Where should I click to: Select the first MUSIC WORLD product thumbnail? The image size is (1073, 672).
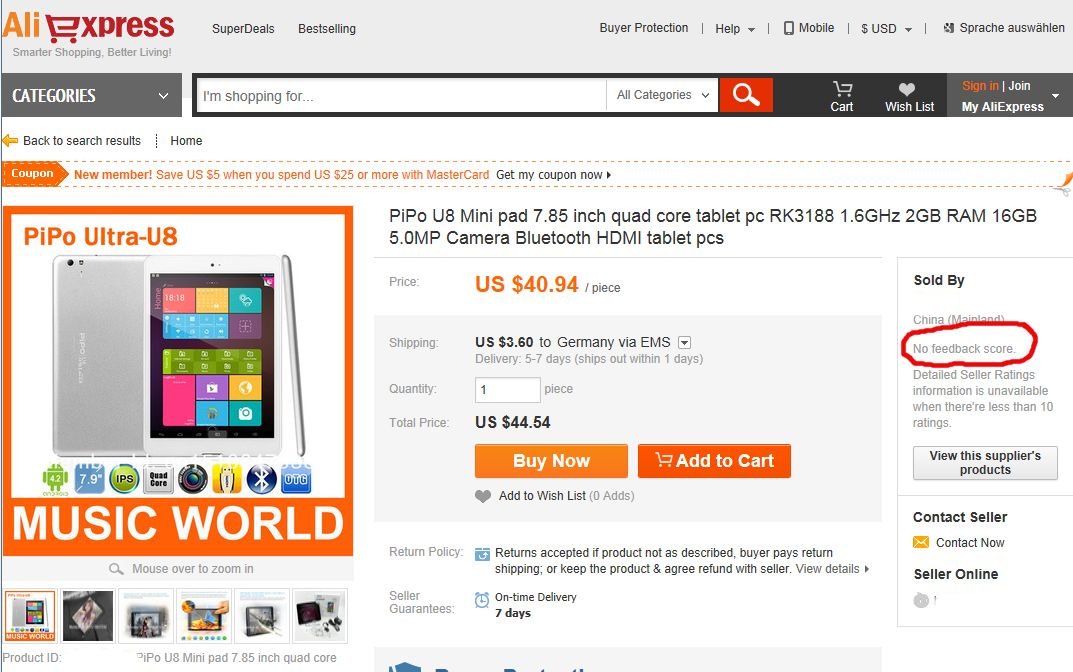[30, 615]
